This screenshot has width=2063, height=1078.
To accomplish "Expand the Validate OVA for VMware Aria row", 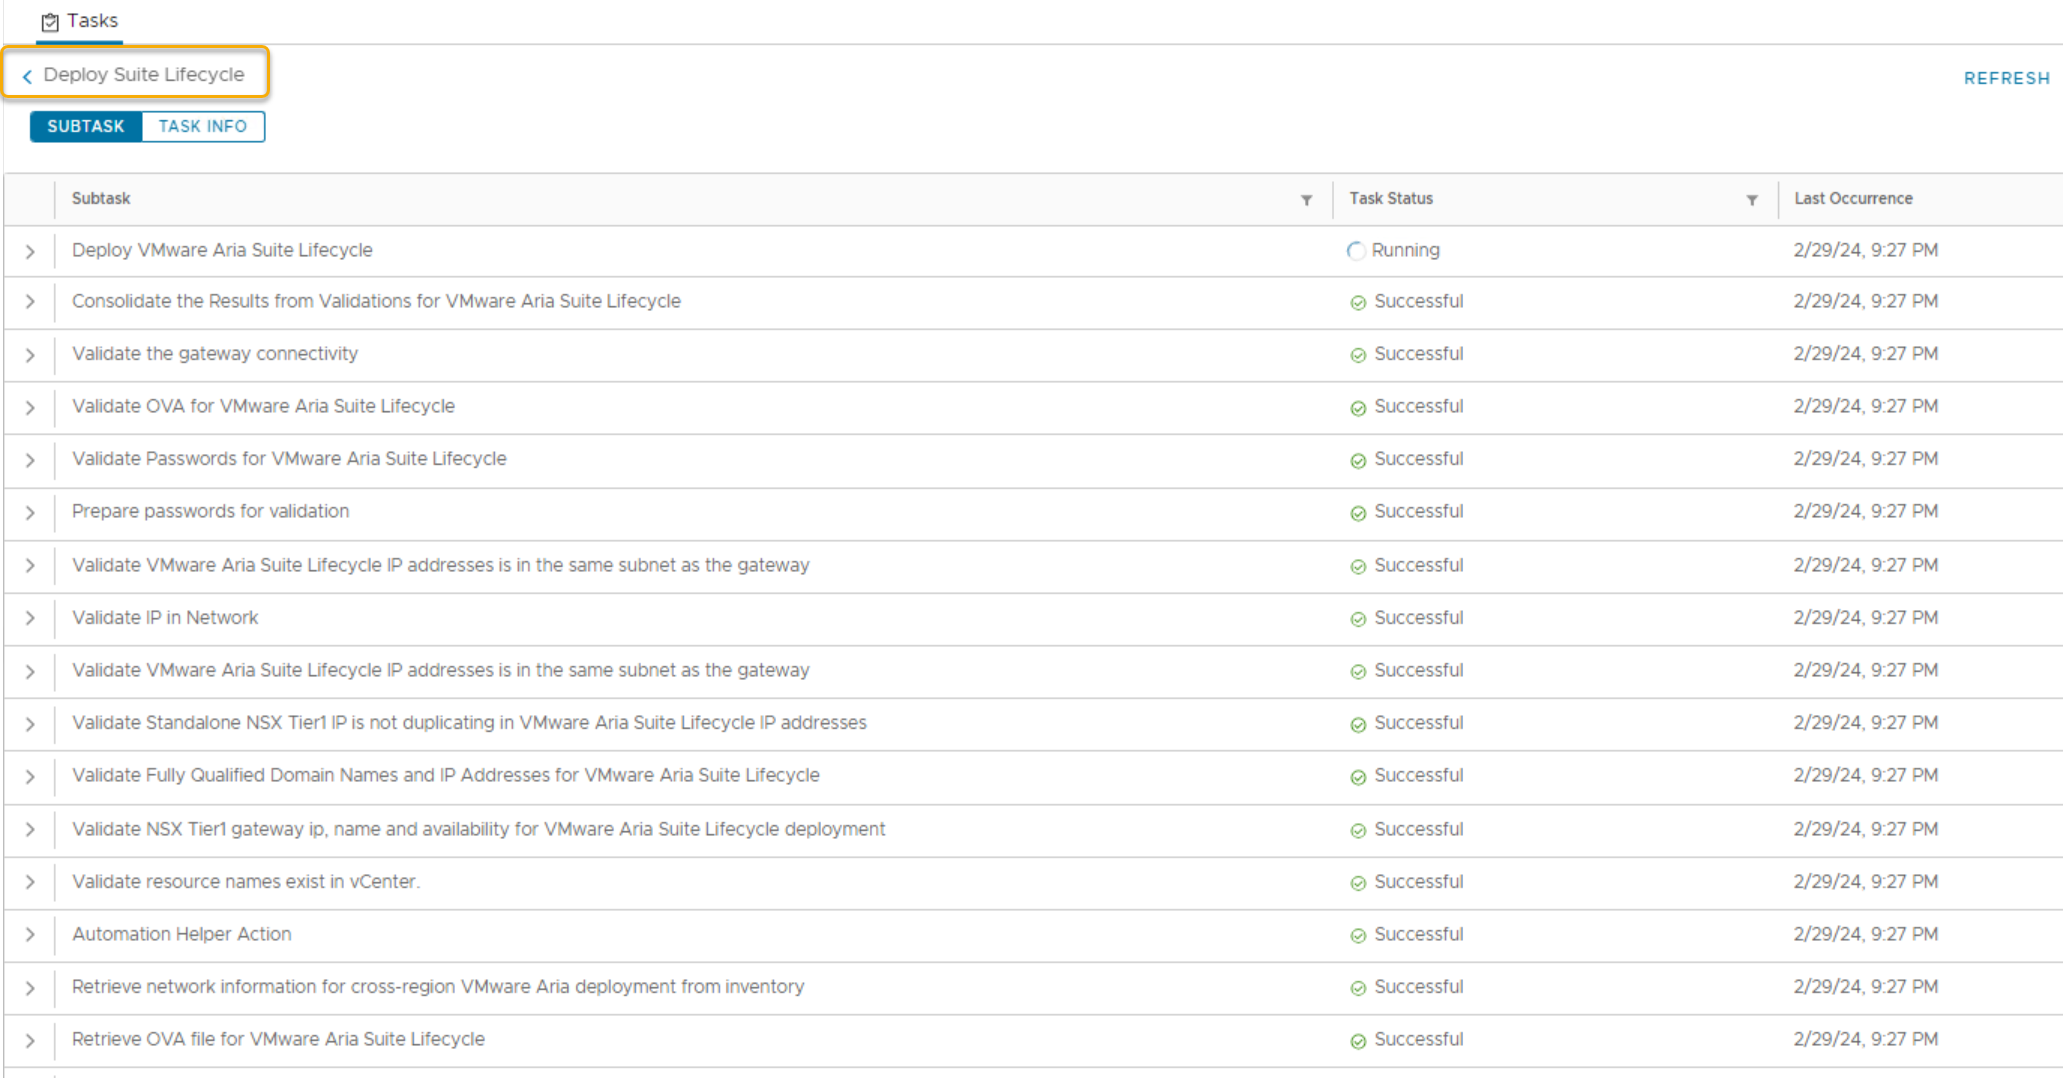I will pos(30,408).
